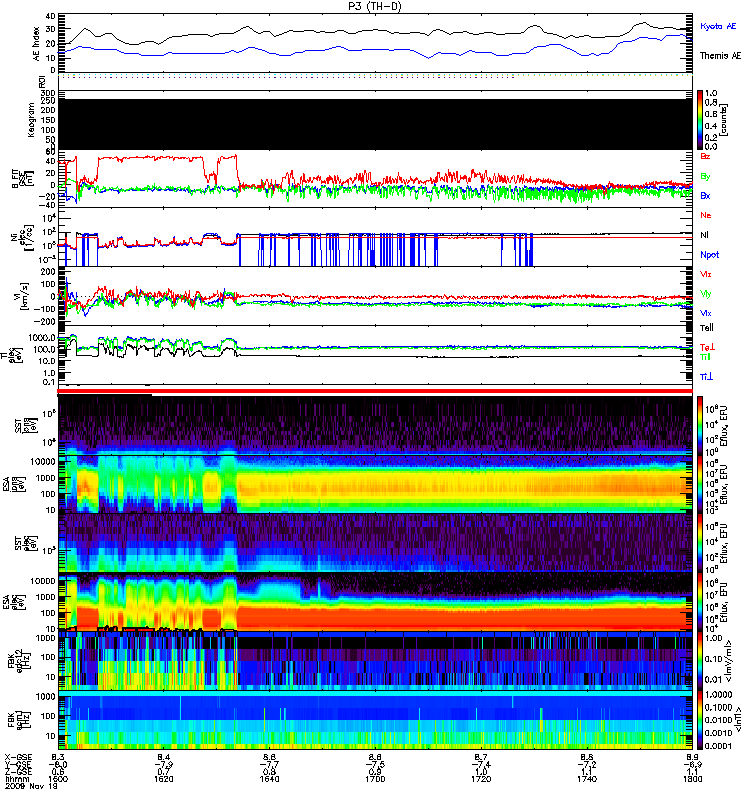
Task: Click the '1740' time tick label
Action: tap(586, 779)
